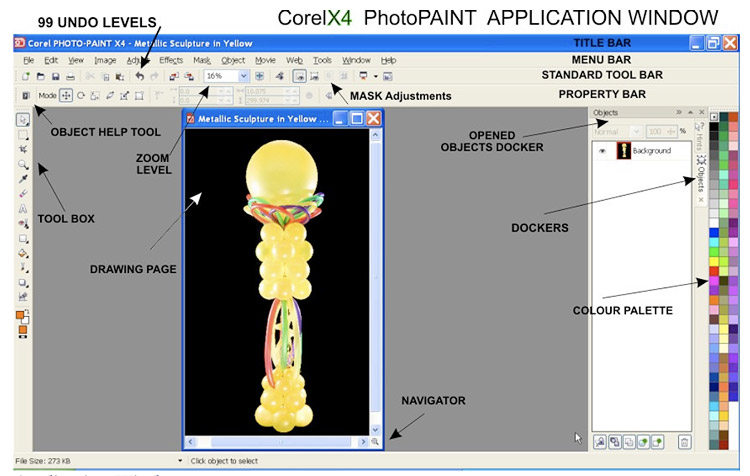This screenshot has height=476, width=750.
Task: Open the zoom level dropdown showing 16%
Action: (244, 76)
